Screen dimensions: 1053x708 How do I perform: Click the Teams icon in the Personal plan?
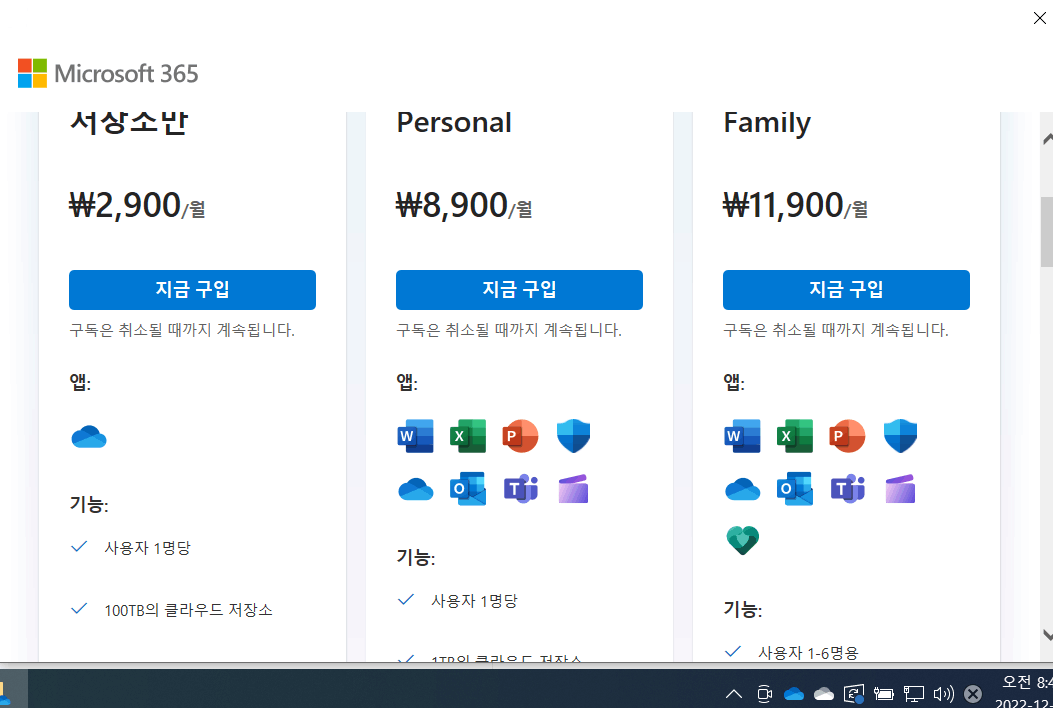click(521, 489)
